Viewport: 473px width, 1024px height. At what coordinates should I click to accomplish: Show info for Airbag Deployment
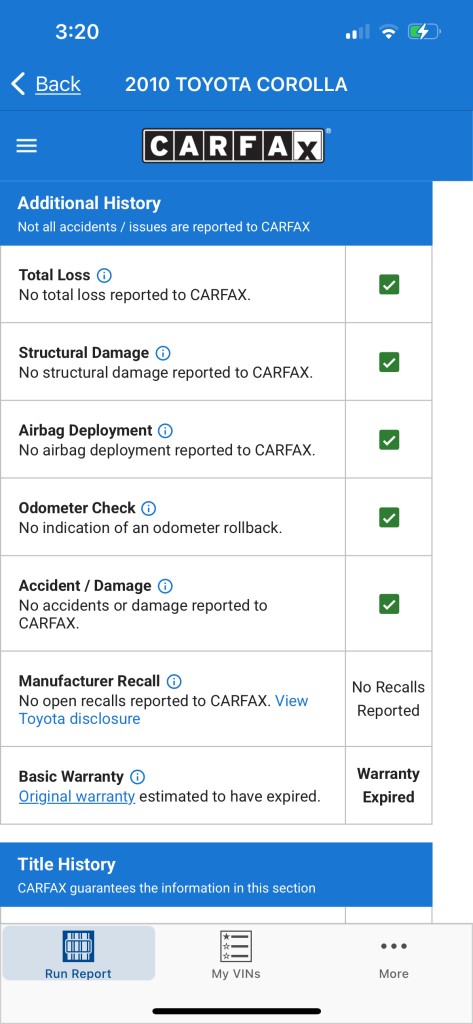click(x=165, y=430)
